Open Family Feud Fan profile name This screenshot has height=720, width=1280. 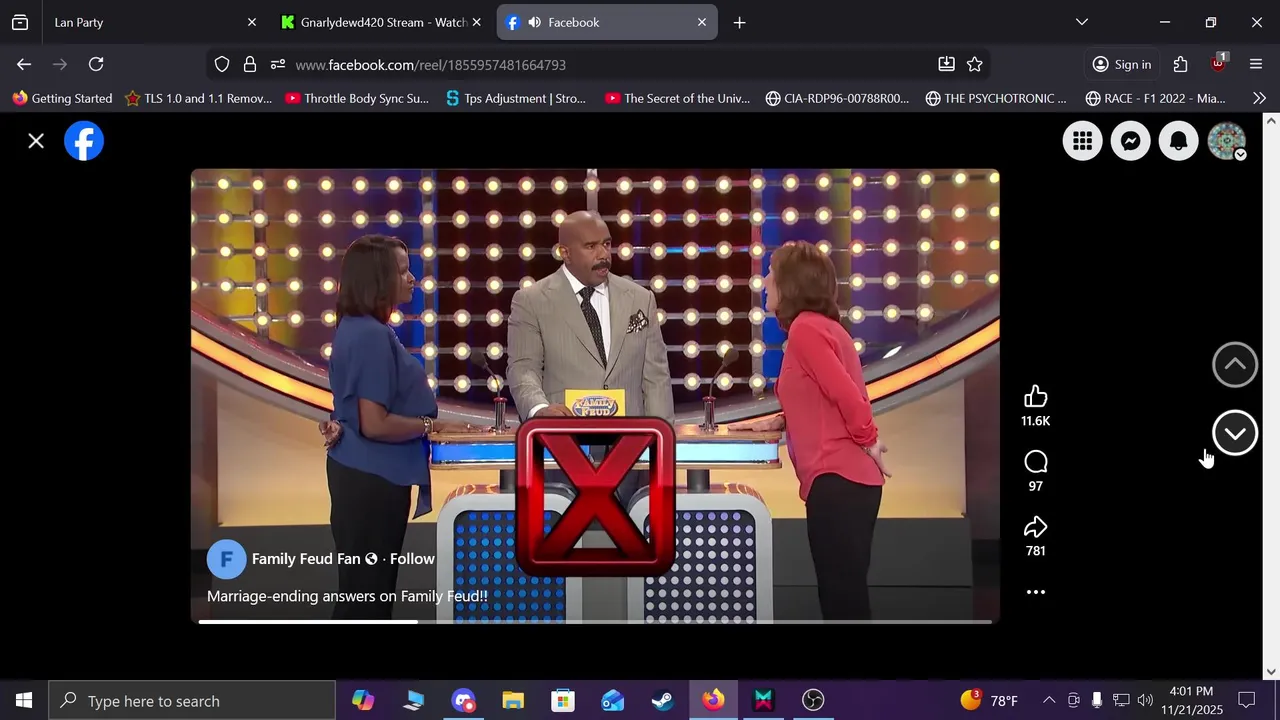[306, 559]
